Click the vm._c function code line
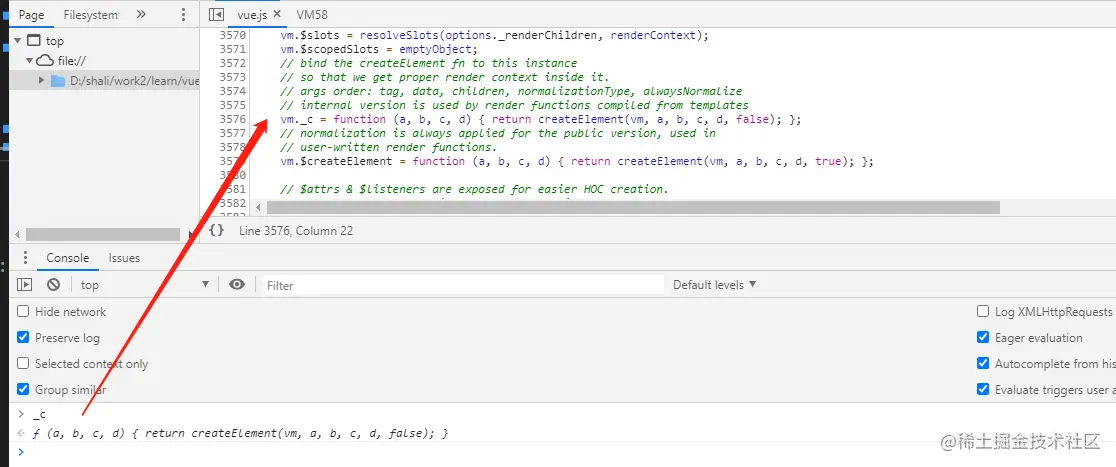Image resolution: width=1116 pixels, height=467 pixels. coord(540,119)
